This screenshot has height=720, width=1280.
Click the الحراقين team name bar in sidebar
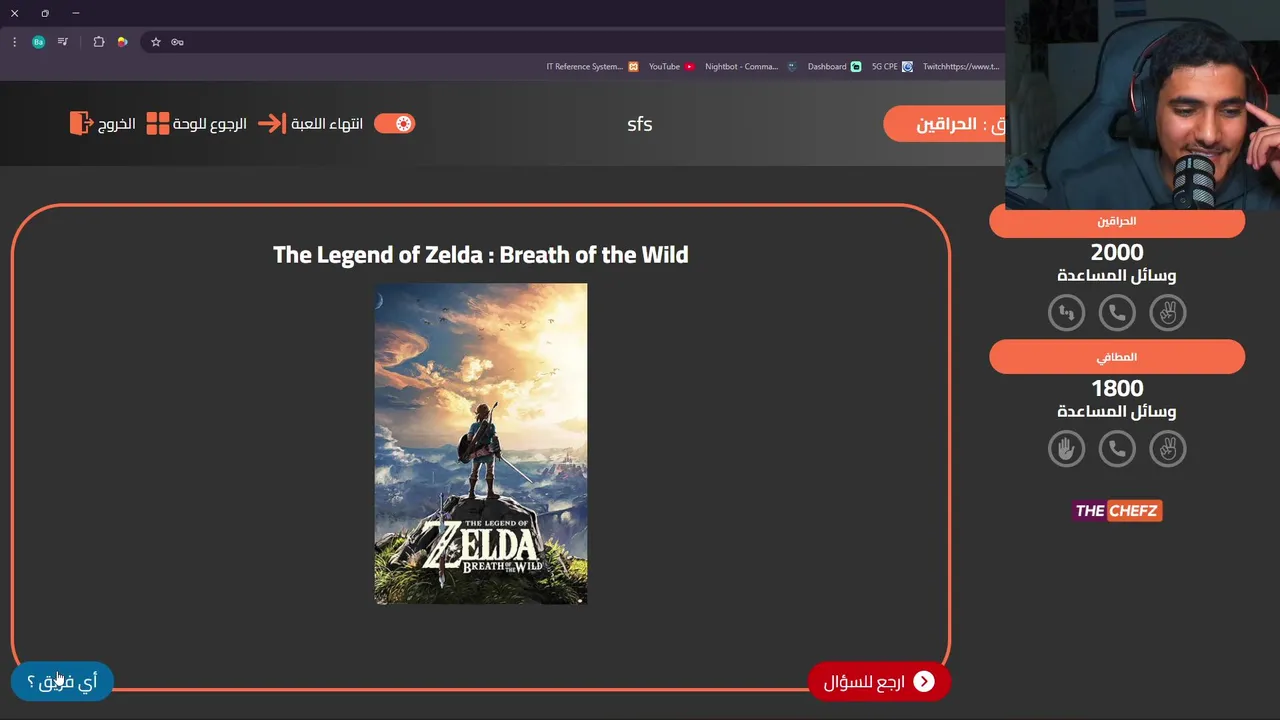pos(1117,222)
